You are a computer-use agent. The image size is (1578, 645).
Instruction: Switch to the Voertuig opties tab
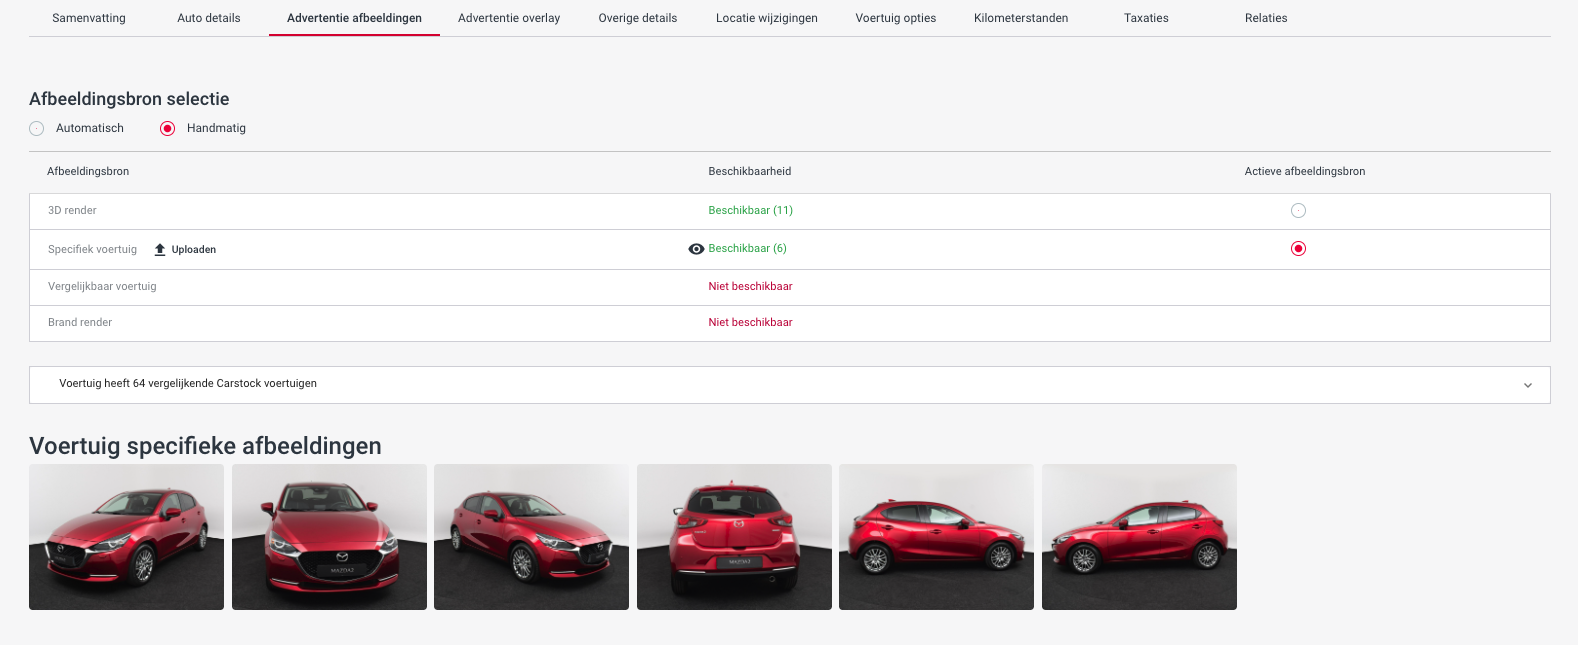coord(895,18)
